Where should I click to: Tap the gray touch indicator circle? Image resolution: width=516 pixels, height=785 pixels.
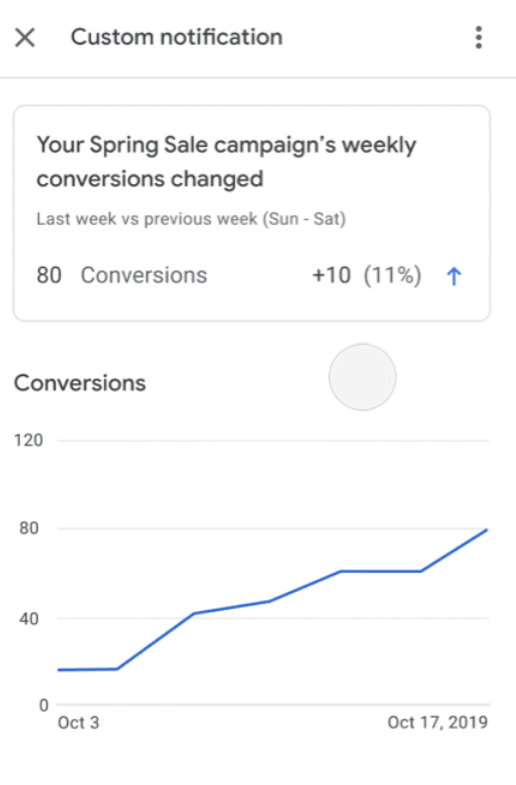[x=363, y=377]
